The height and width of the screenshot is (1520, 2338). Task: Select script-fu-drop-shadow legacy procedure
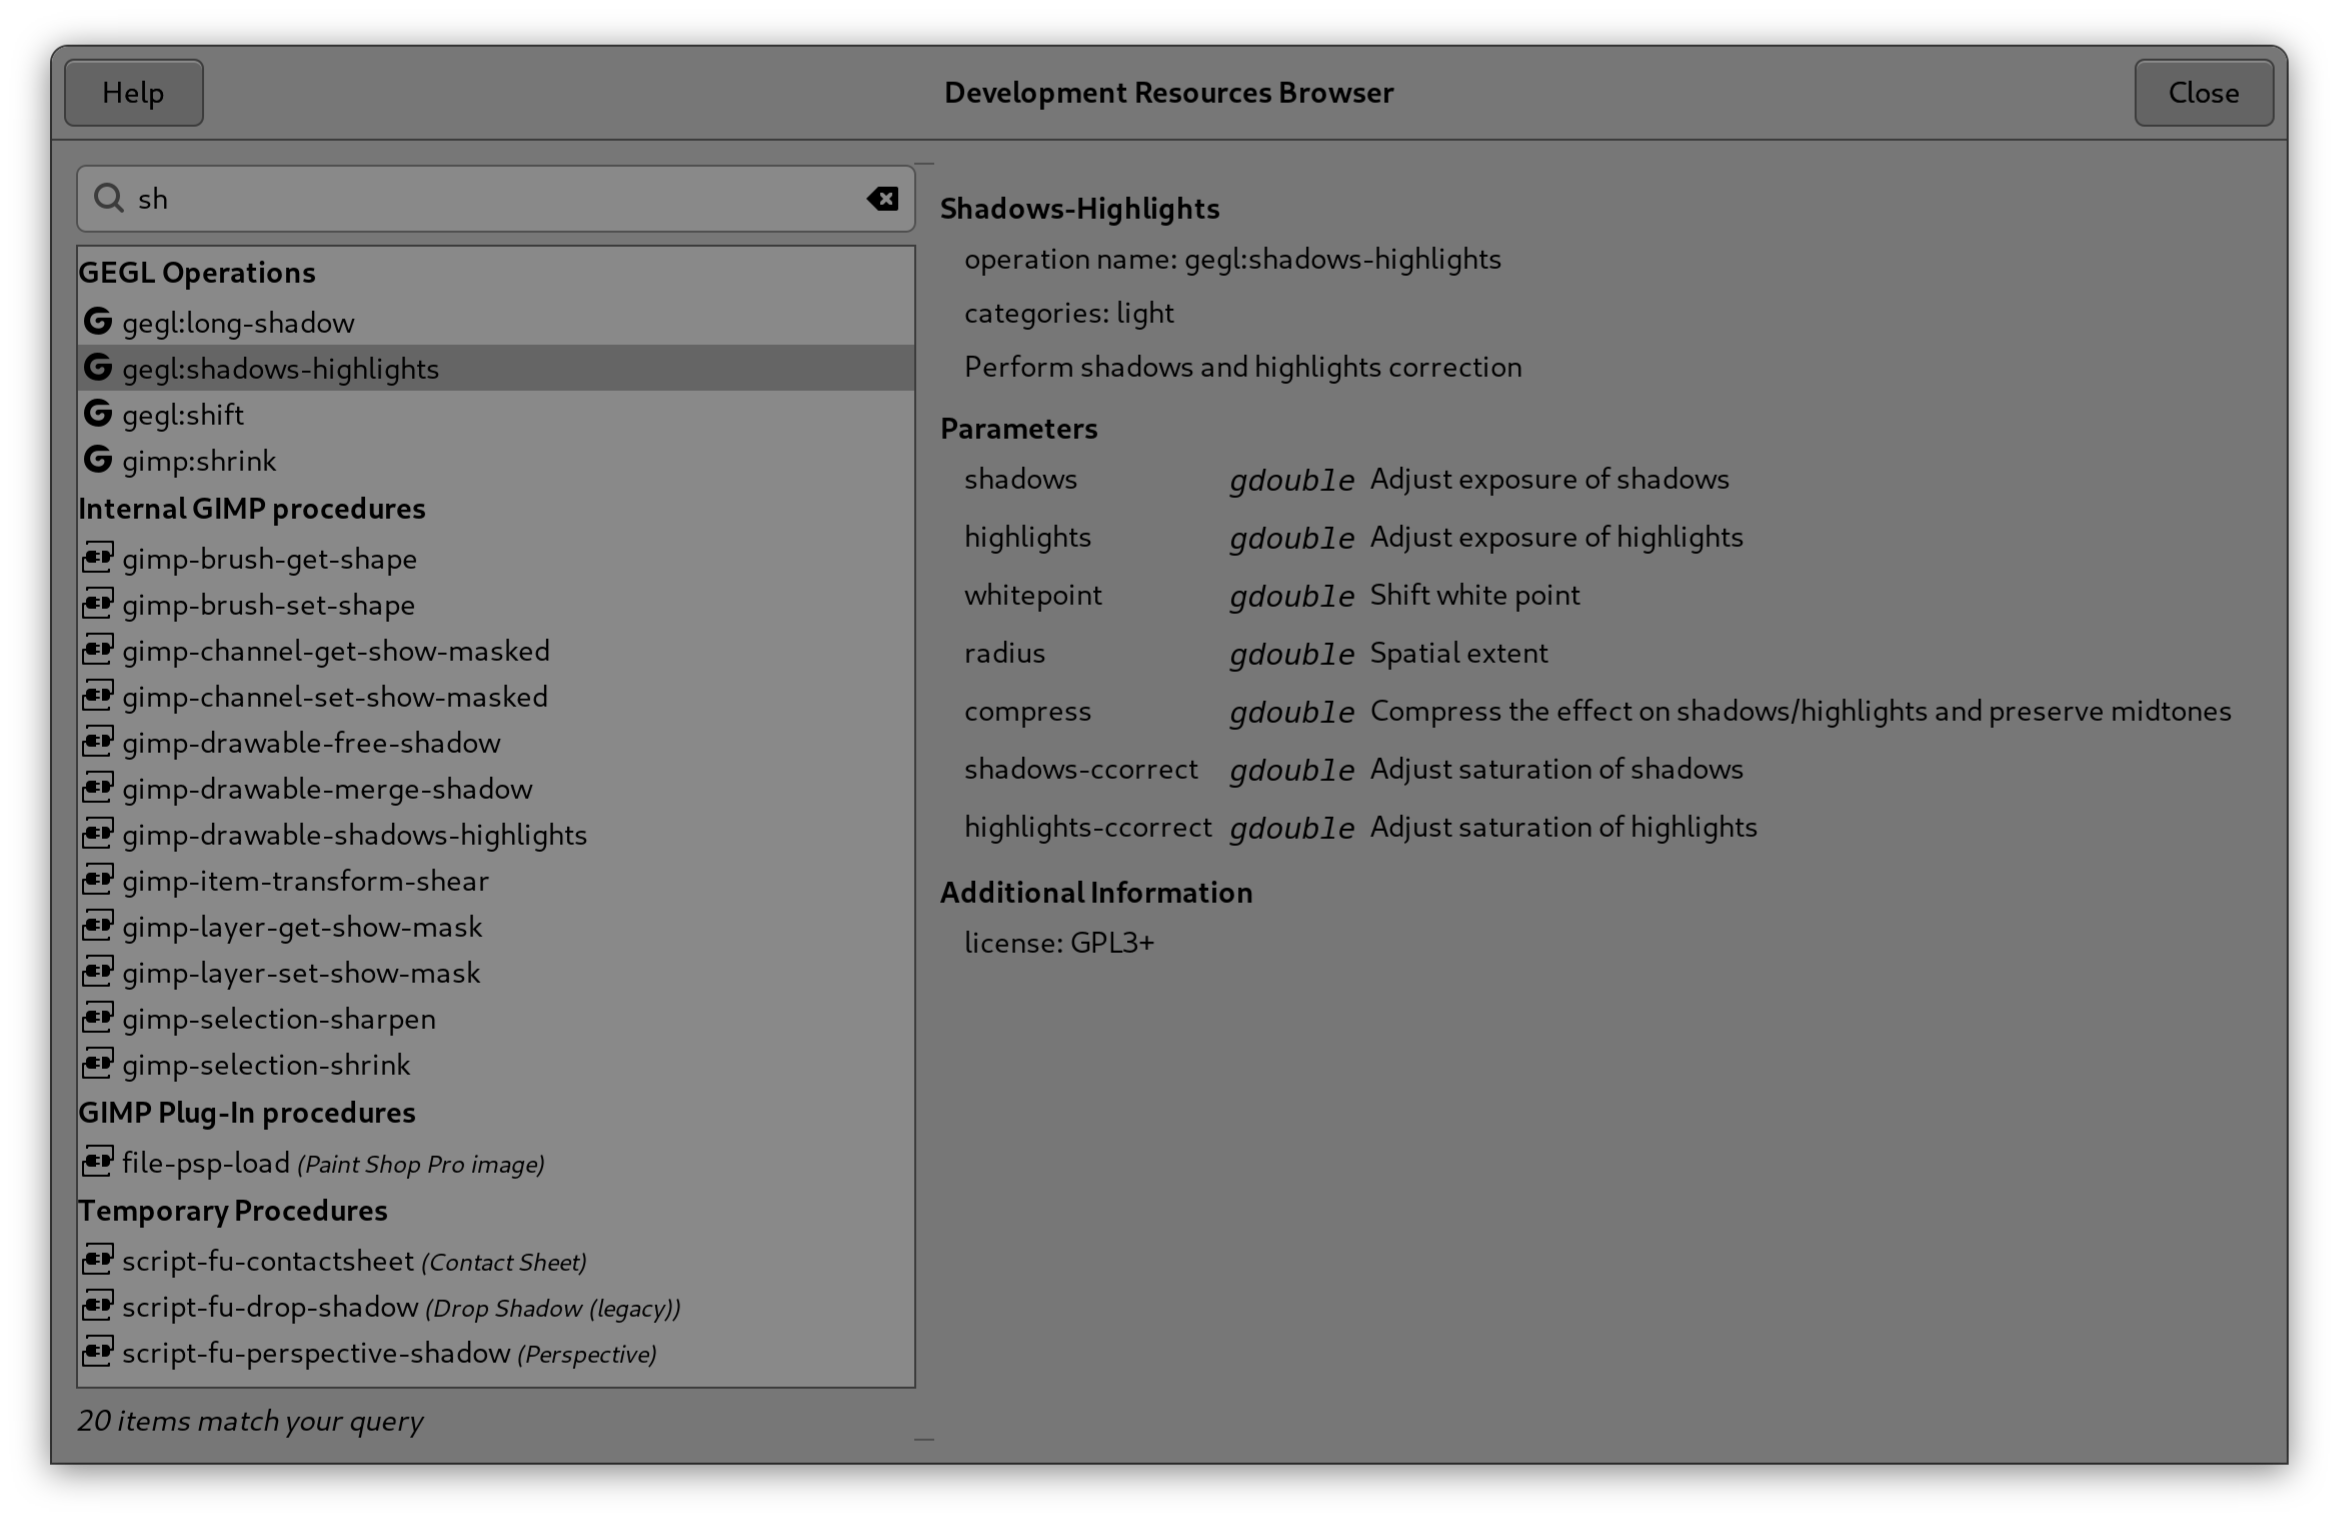coord(496,1306)
